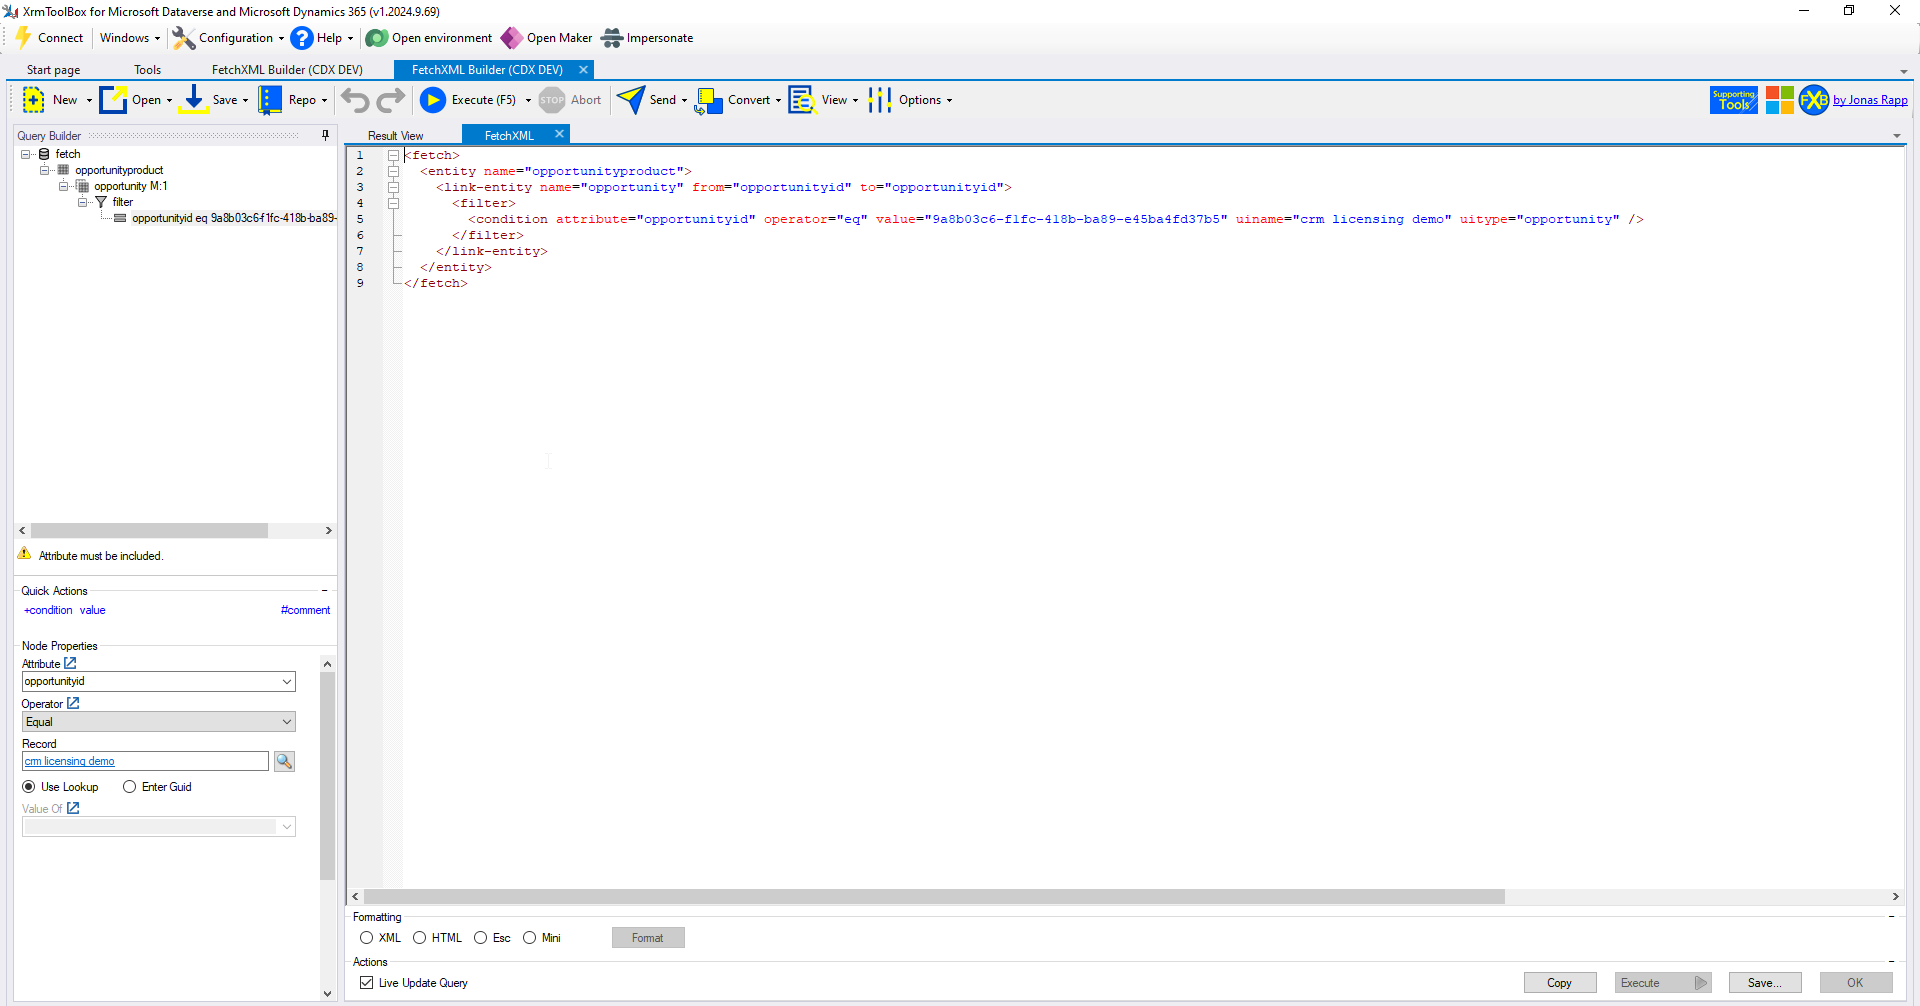Click the Format button
The width and height of the screenshot is (1920, 1006).
(648, 938)
